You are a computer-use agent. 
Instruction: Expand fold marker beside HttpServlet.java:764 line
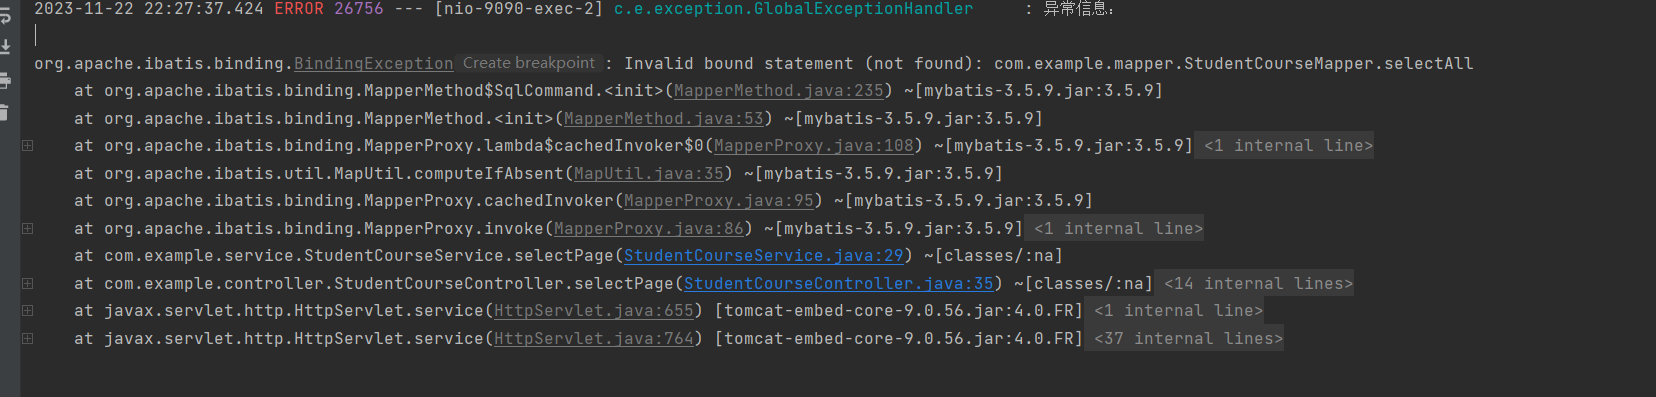click(x=28, y=339)
